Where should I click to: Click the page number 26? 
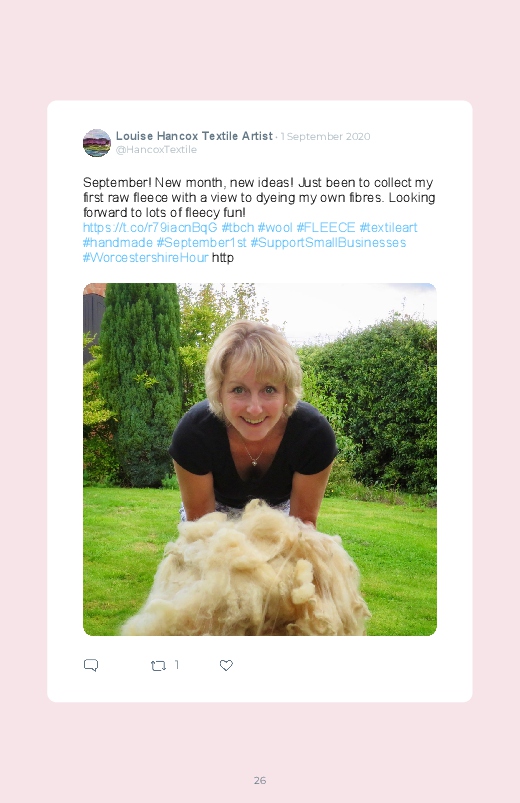pyautogui.click(x=260, y=780)
